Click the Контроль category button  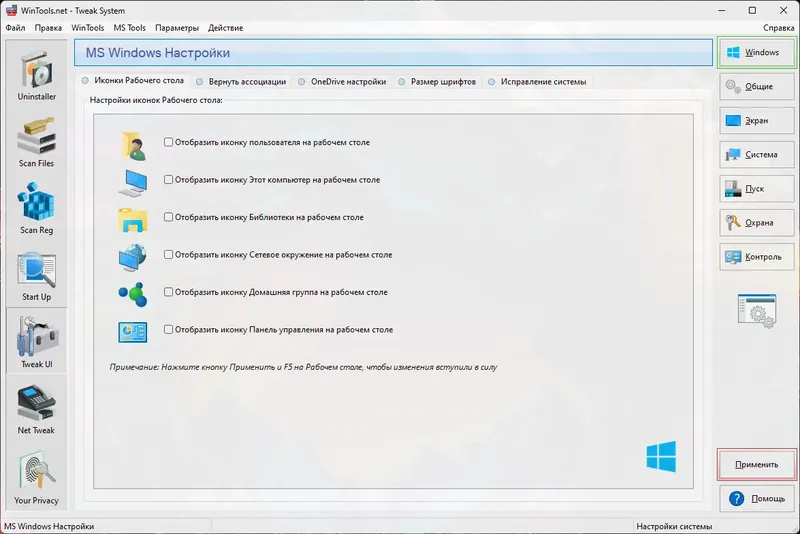757,257
